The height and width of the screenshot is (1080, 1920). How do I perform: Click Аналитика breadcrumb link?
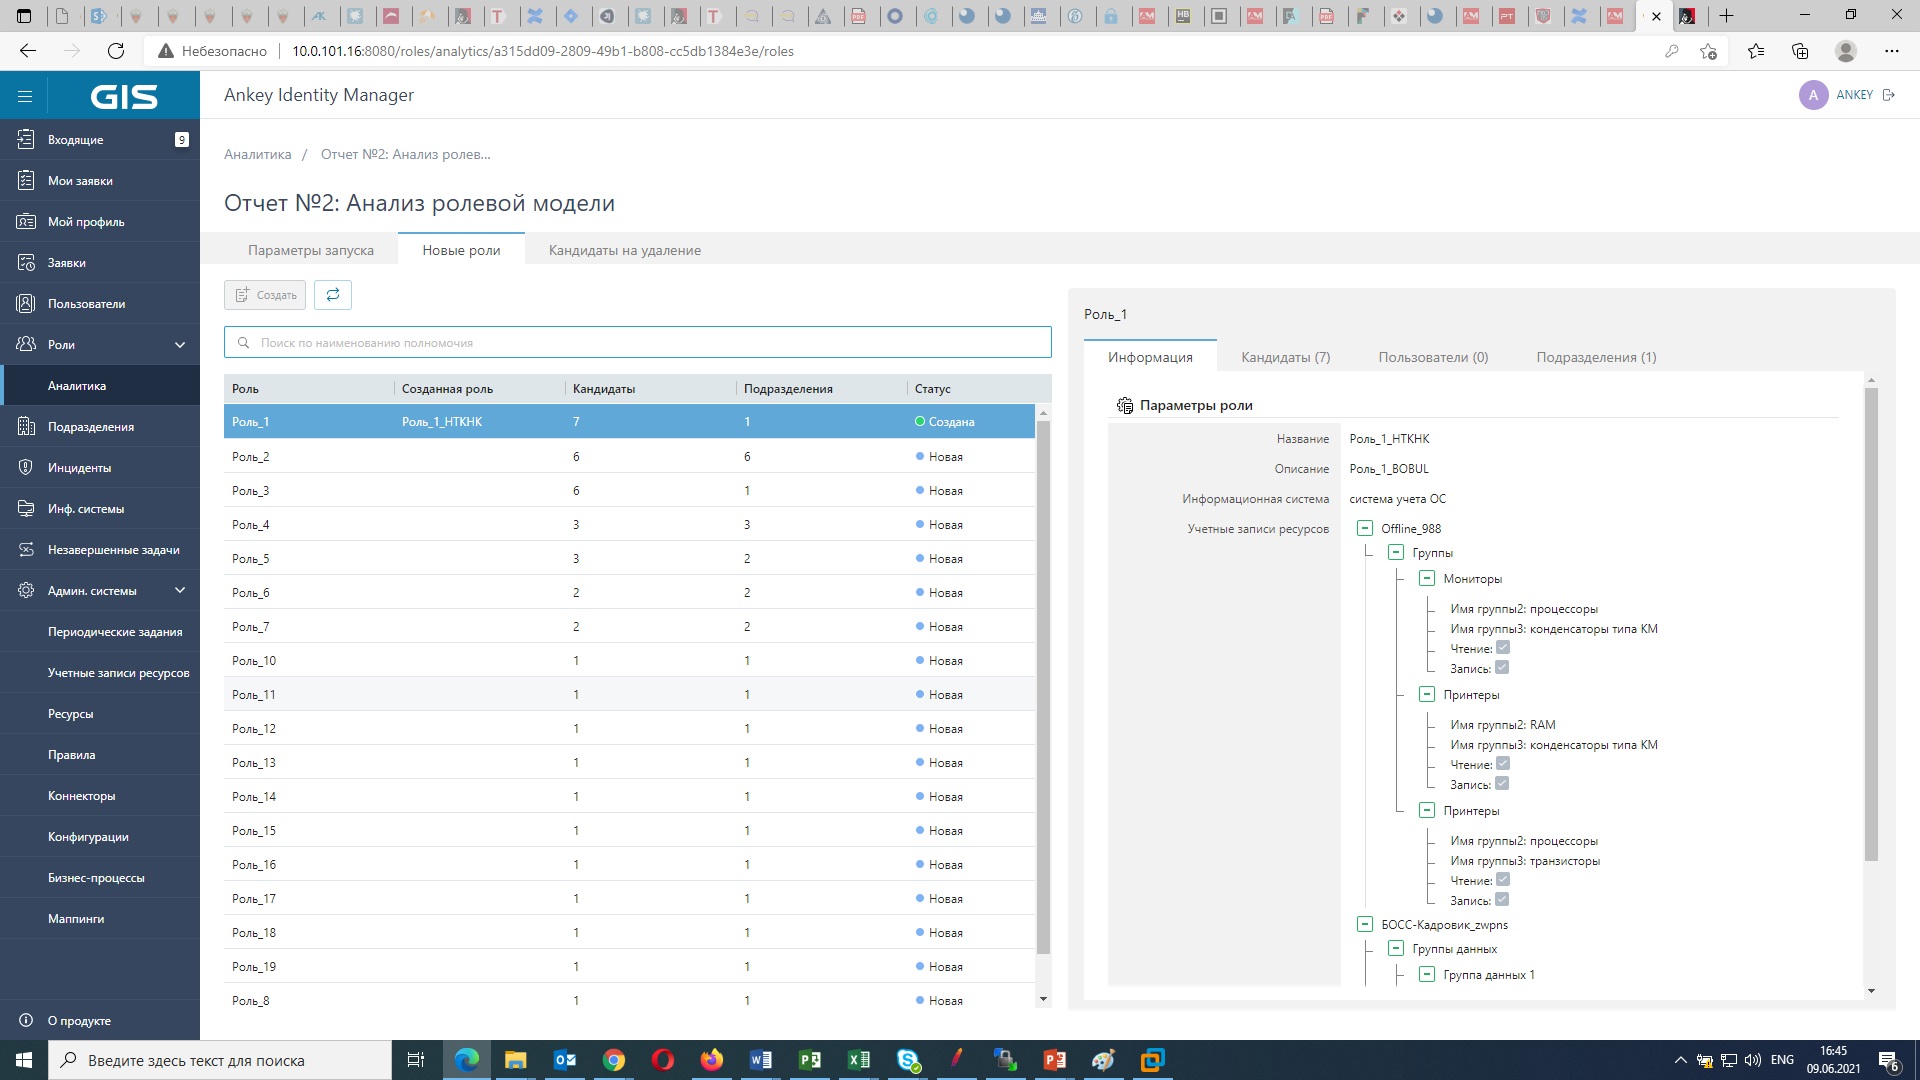coord(258,154)
